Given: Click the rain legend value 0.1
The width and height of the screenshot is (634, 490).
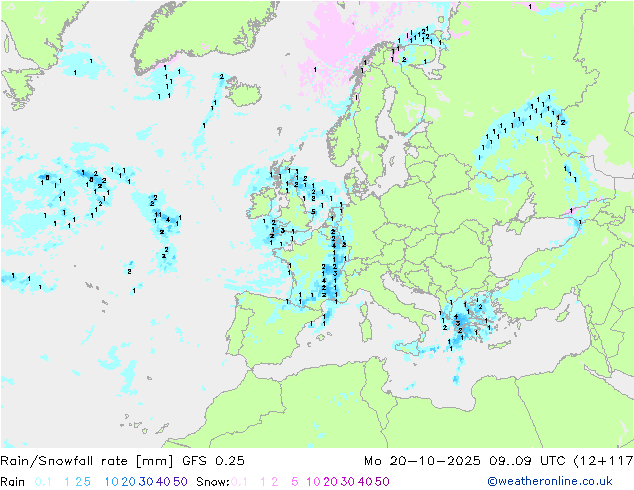Looking at the screenshot, I should pos(43,482).
